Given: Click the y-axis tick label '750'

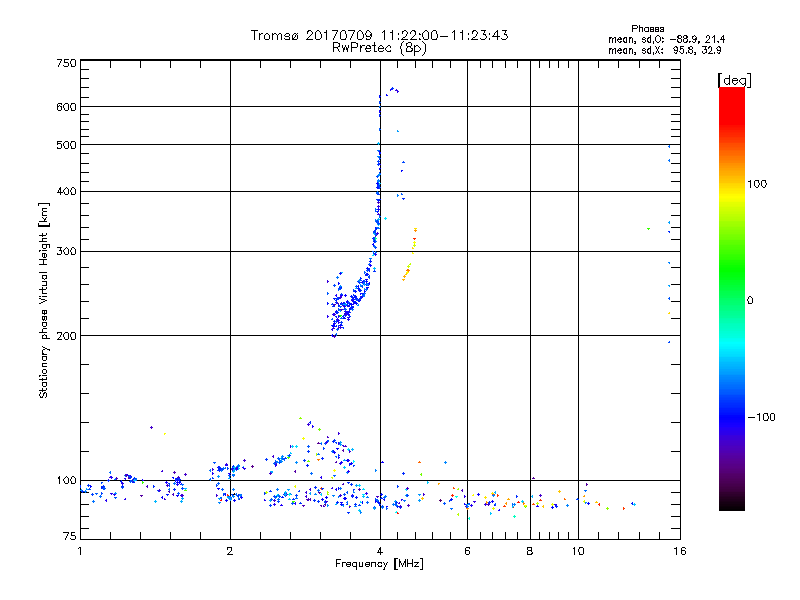Looking at the screenshot, I should [x=66, y=63].
